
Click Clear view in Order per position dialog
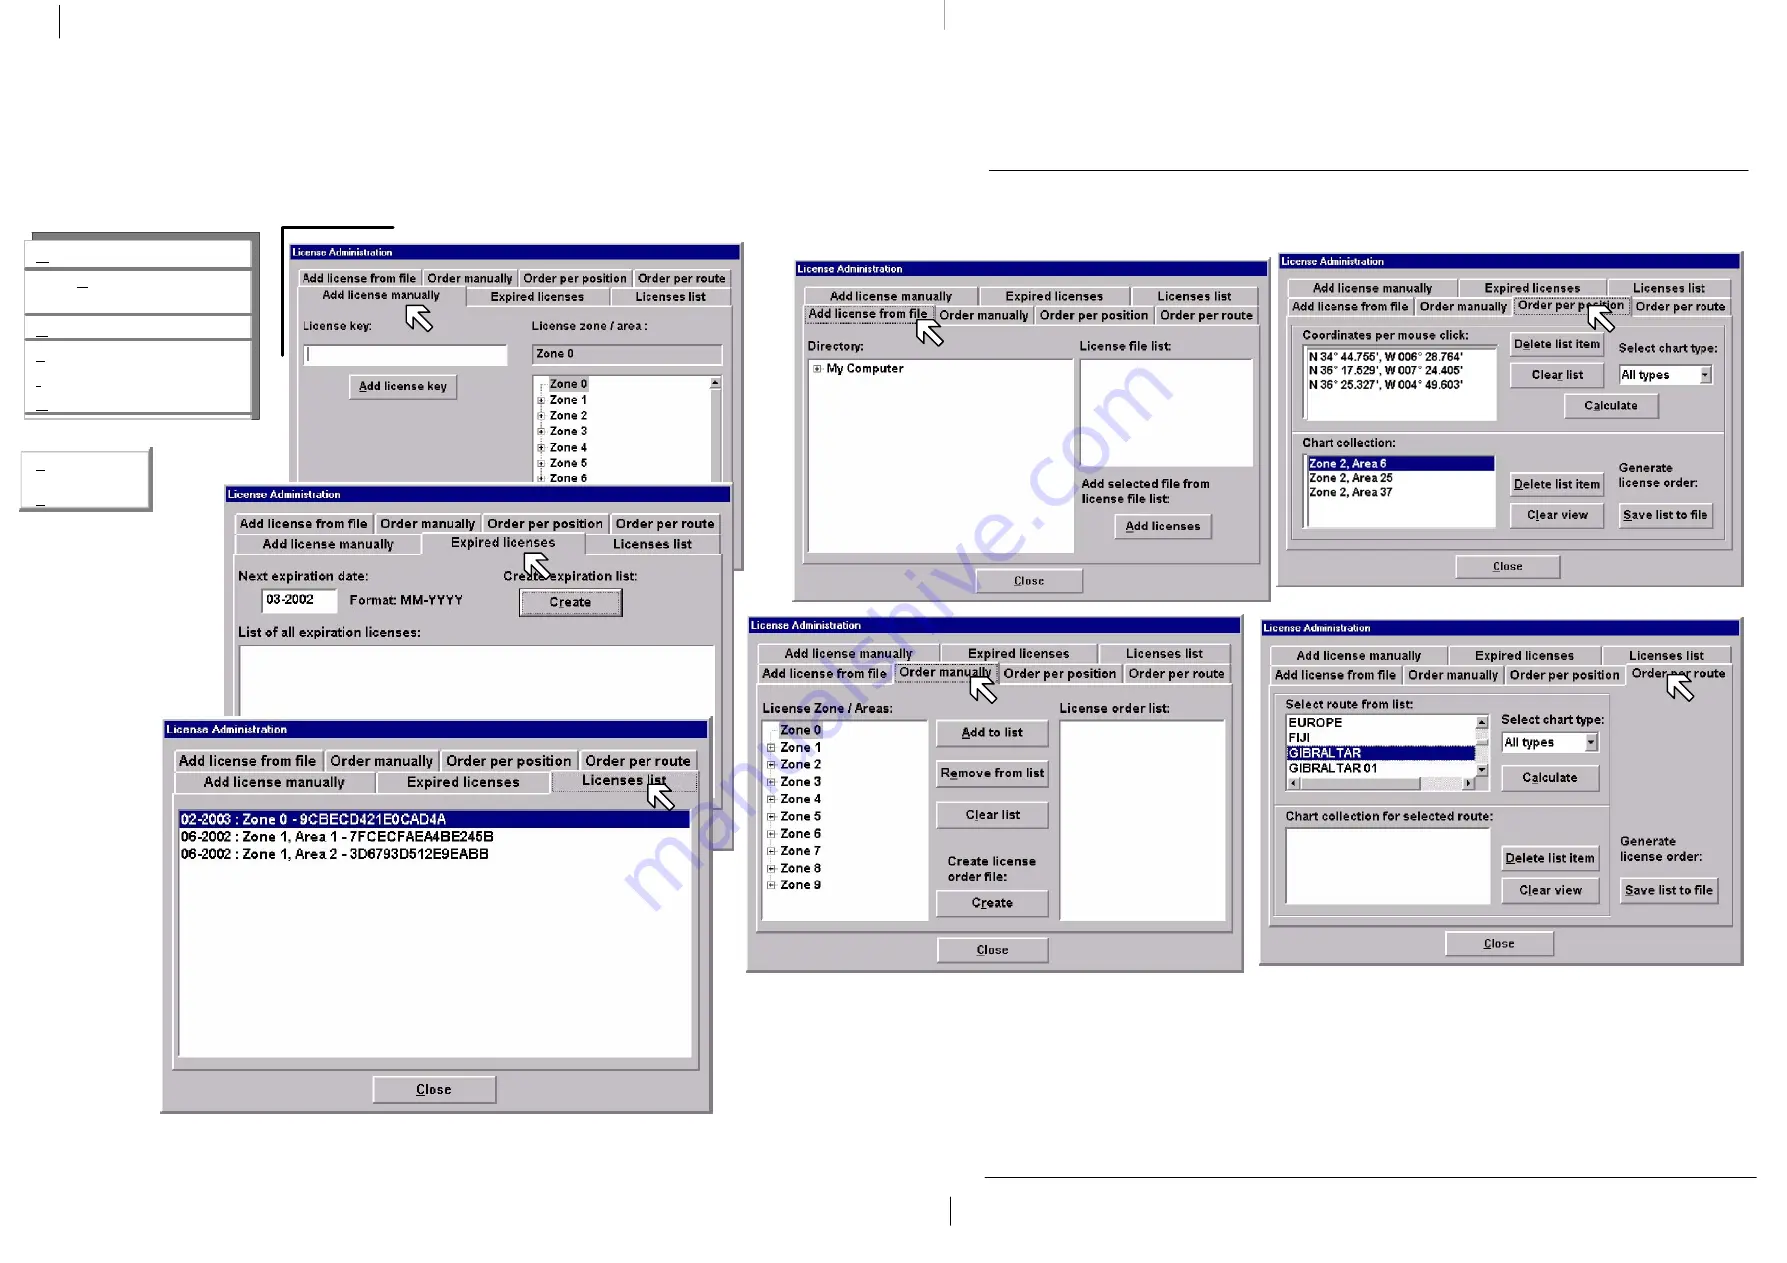[x=1556, y=515]
